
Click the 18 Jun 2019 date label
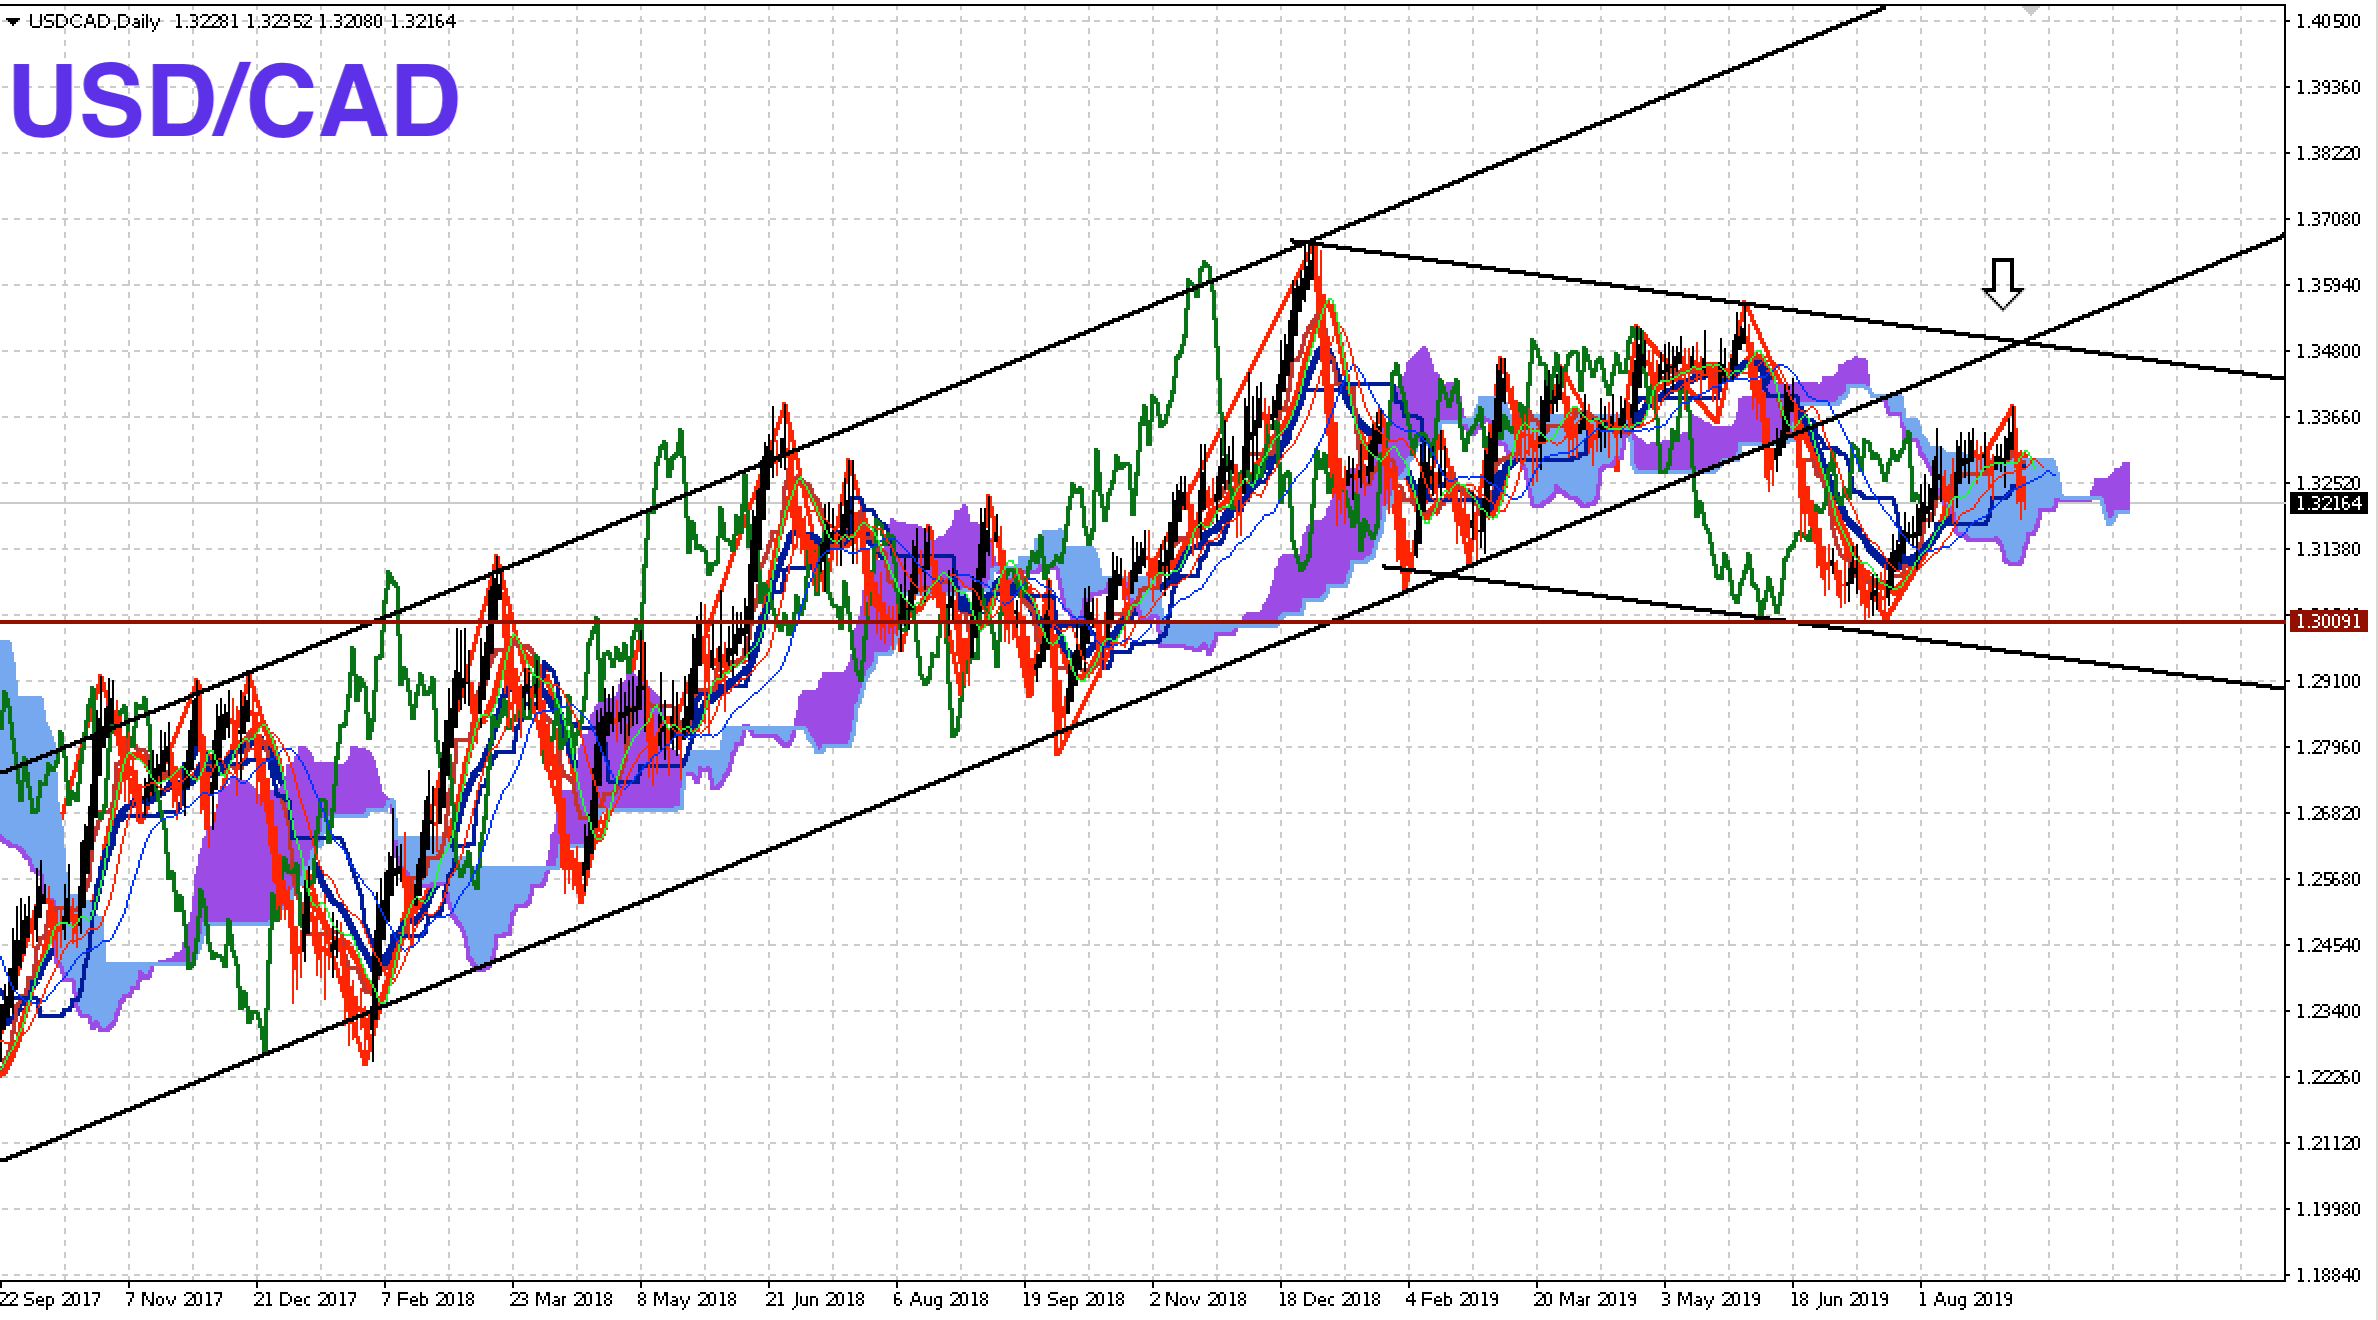pos(1839,1300)
